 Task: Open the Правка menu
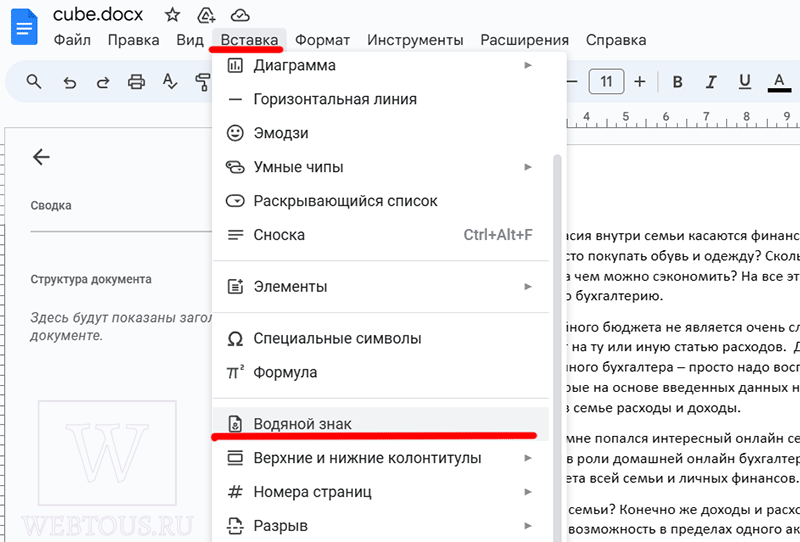134,40
